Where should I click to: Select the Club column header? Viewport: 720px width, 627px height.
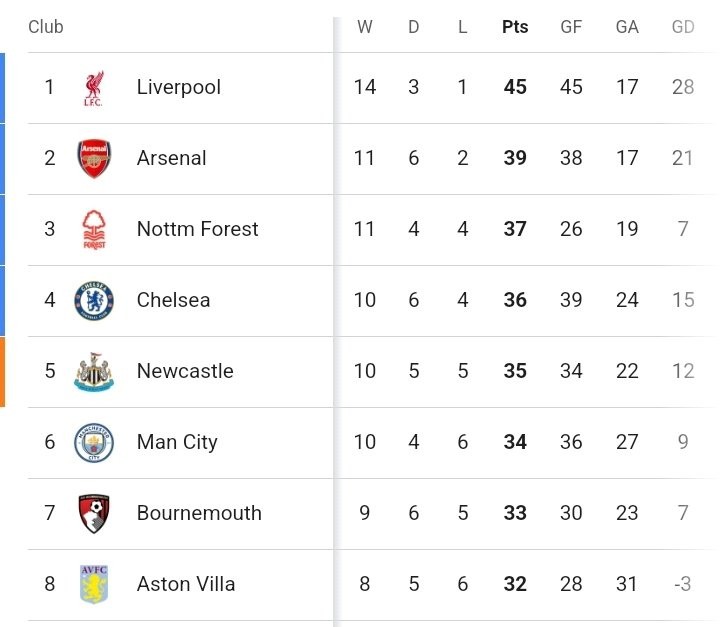tap(46, 27)
